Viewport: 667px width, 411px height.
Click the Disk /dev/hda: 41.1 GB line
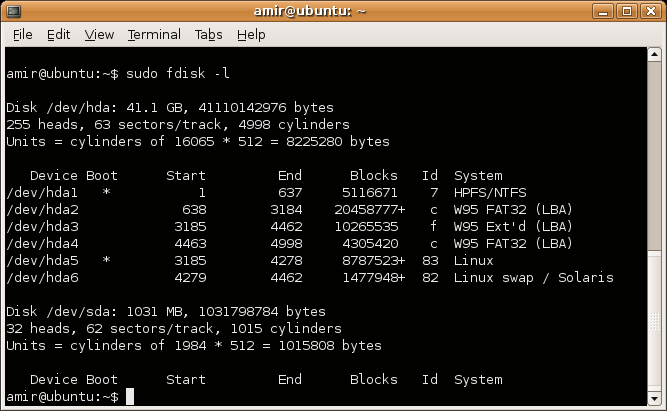(x=170, y=107)
